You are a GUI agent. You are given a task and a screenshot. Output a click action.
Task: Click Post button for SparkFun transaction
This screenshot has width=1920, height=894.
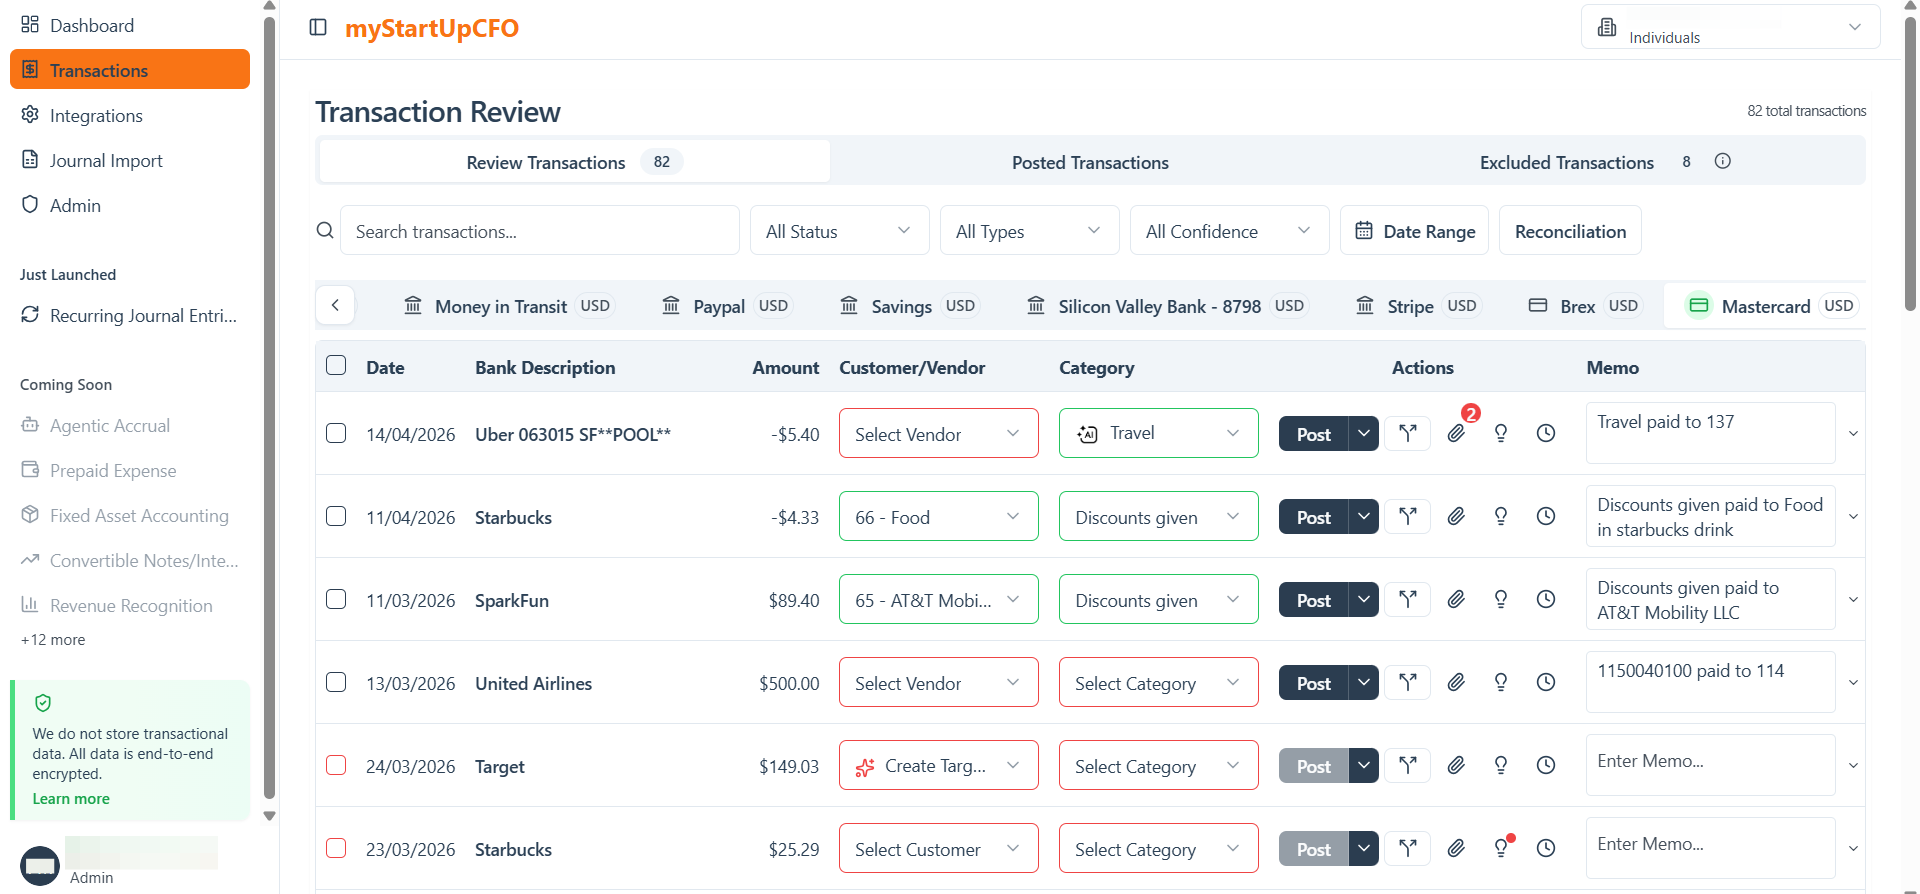click(x=1313, y=599)
